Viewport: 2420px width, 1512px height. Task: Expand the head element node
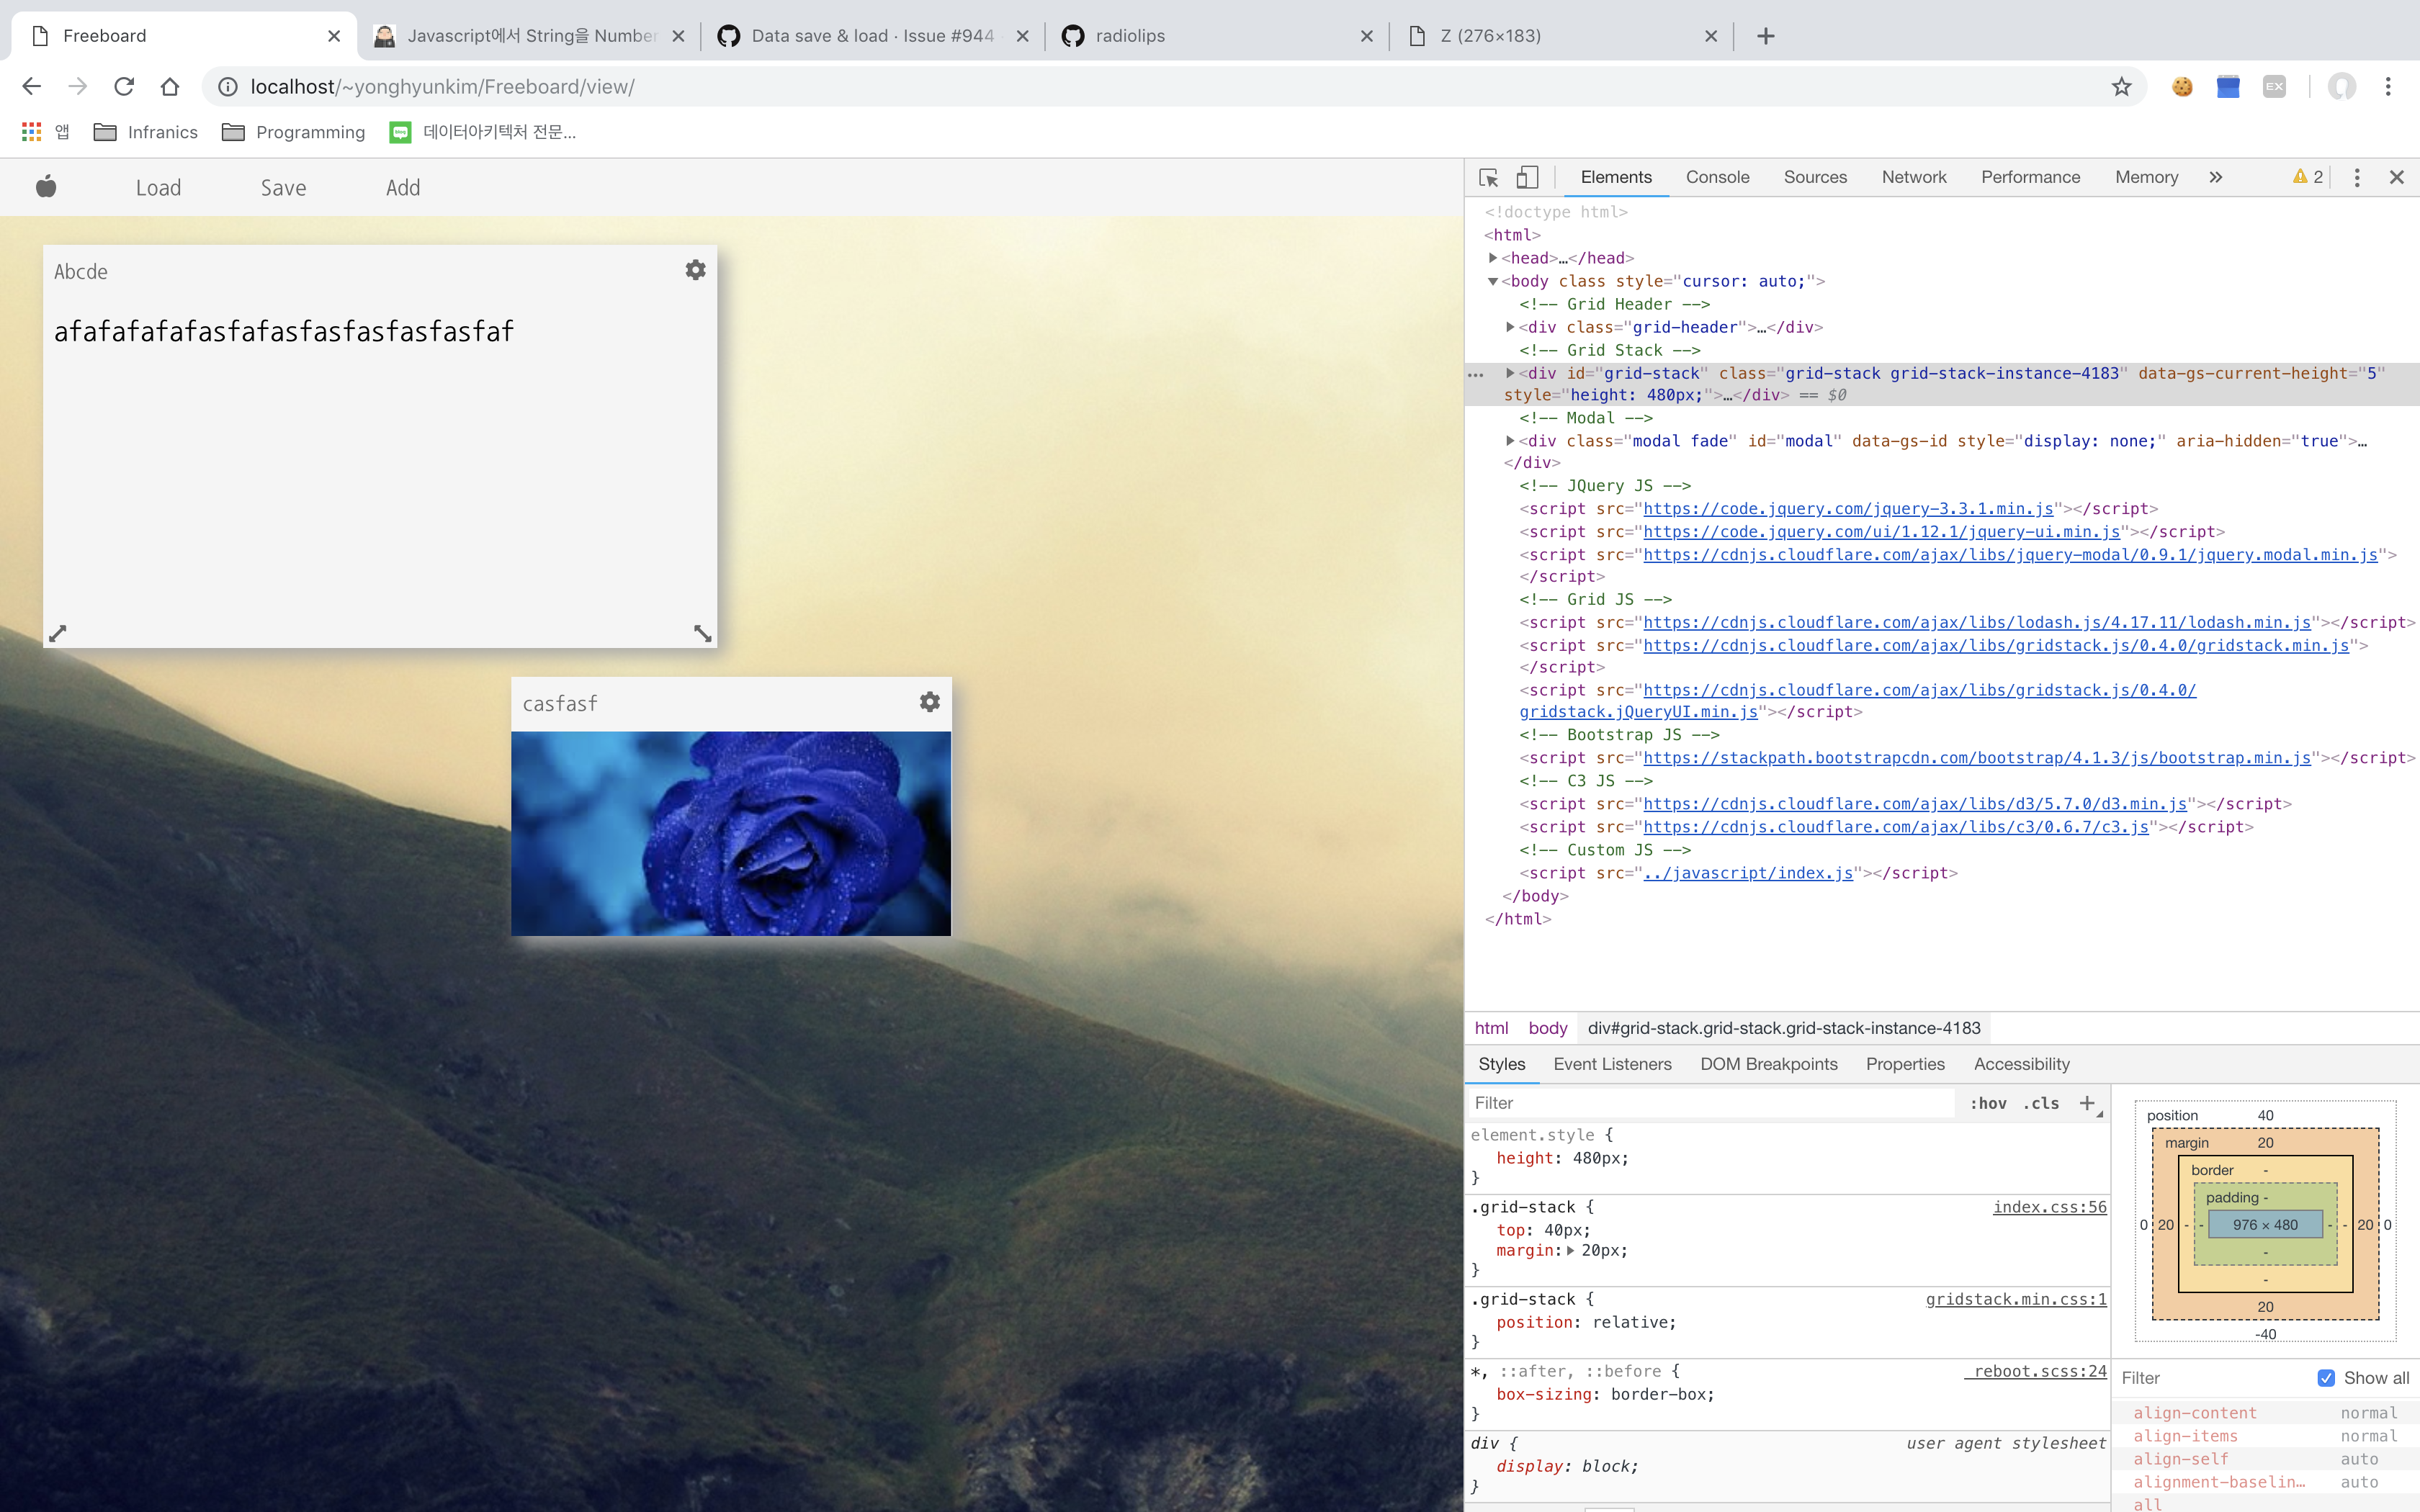1493,258
